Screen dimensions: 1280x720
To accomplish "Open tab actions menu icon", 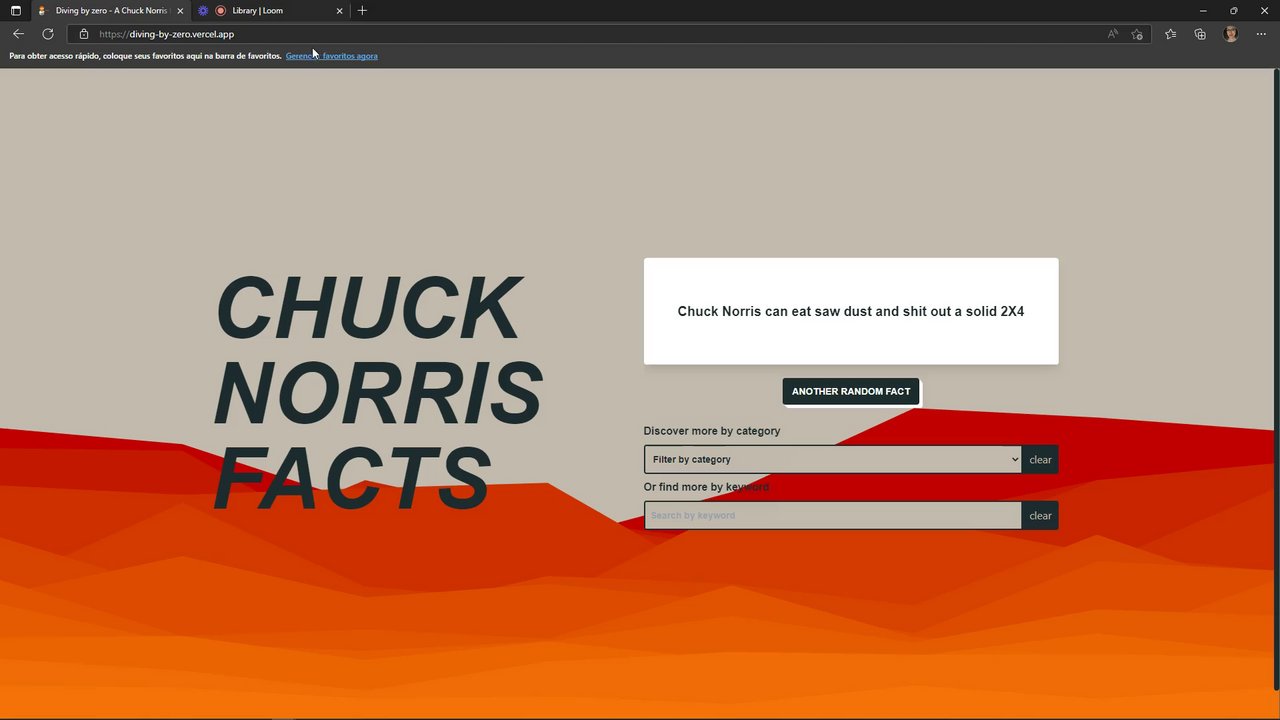I will [x=15, y=10].
